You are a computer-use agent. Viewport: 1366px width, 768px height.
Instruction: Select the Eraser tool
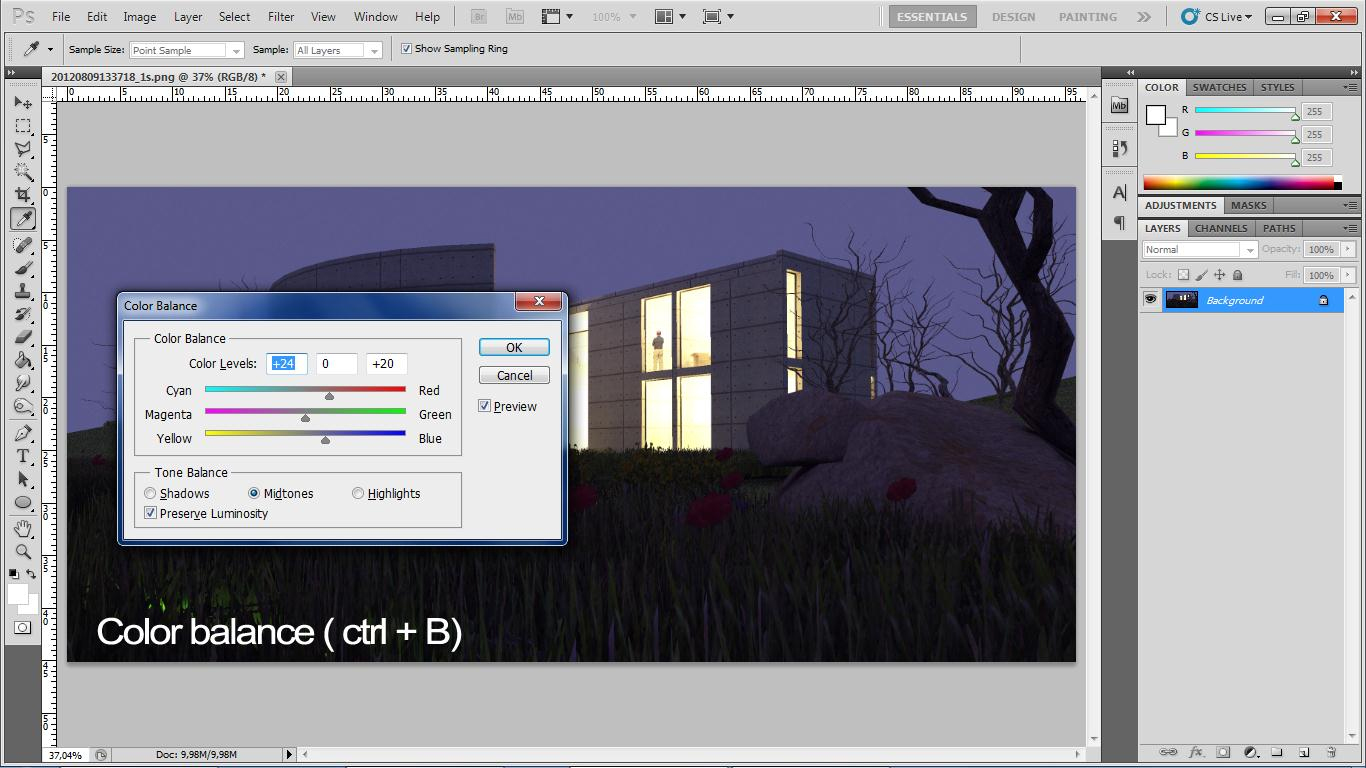[x=23, y=337]
